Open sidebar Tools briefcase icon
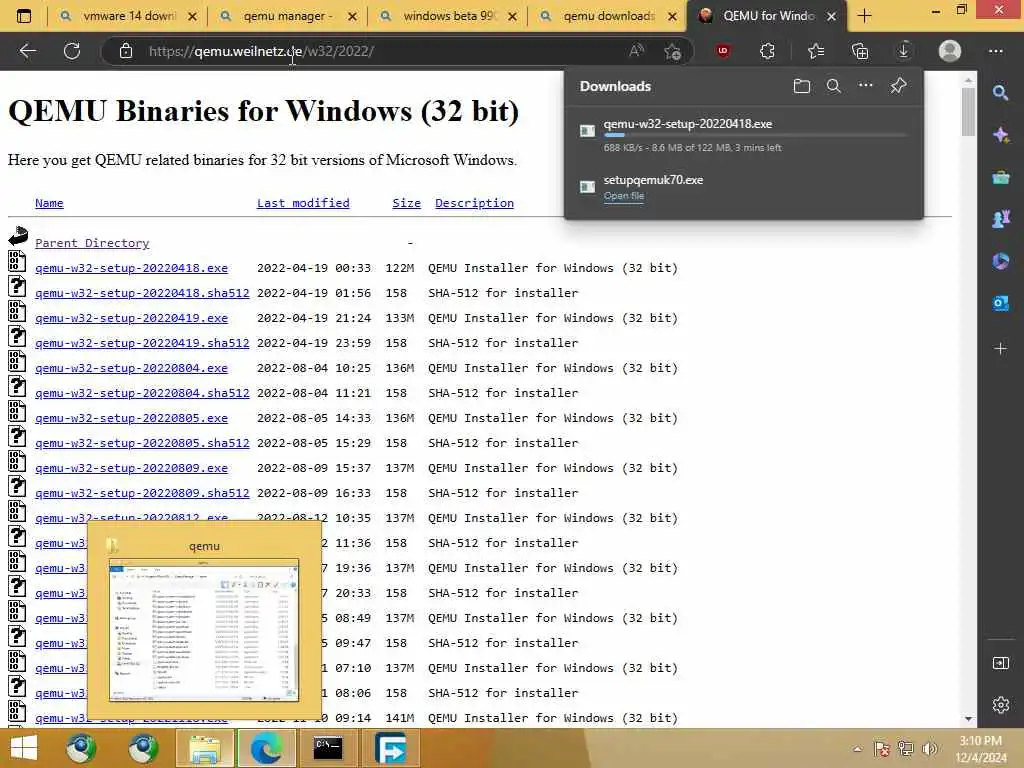The width and height of the screenshot is (1024, 768). (1000, 177)
